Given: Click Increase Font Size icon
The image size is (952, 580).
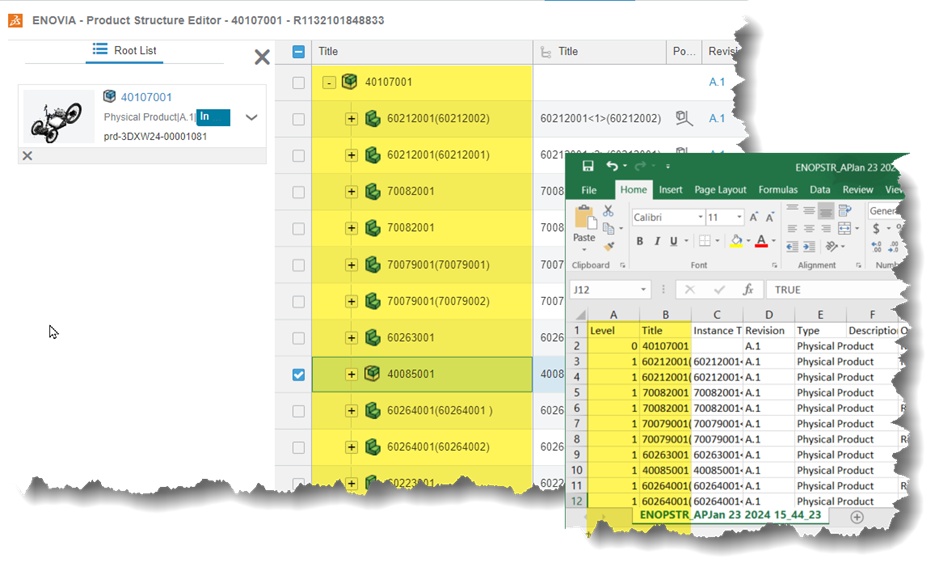Looking at the screenshot, I should pos(753,217).
